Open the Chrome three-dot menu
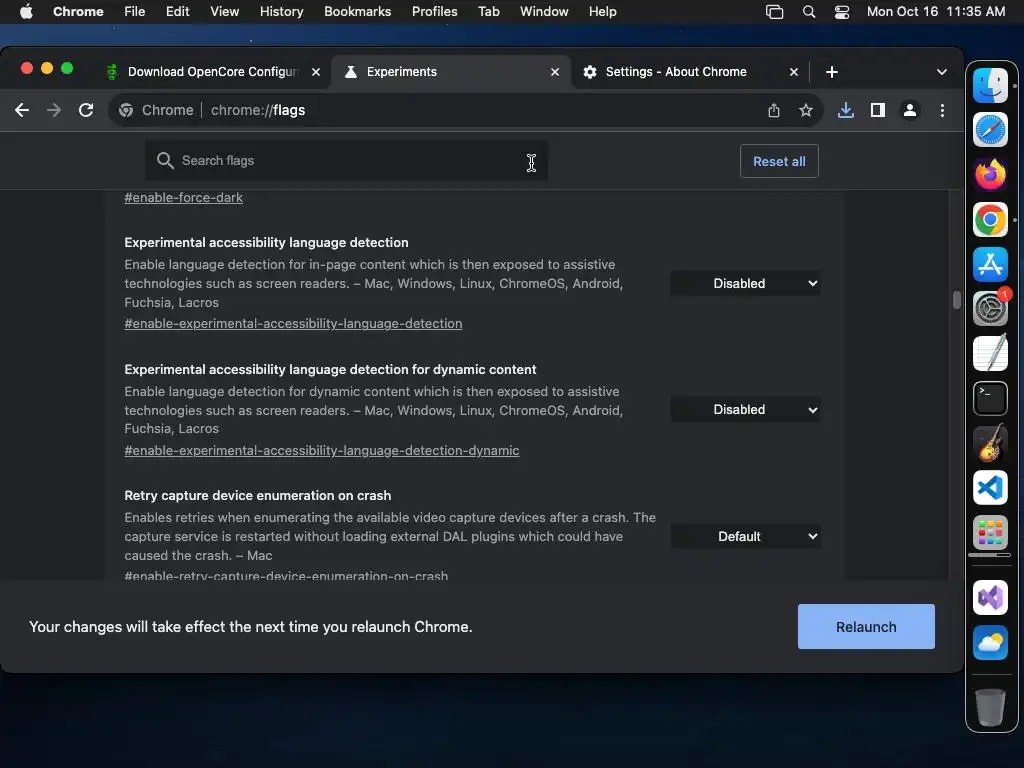This screenshot has height=768, width=1024. pyautogui.click(x=942, y=110)
